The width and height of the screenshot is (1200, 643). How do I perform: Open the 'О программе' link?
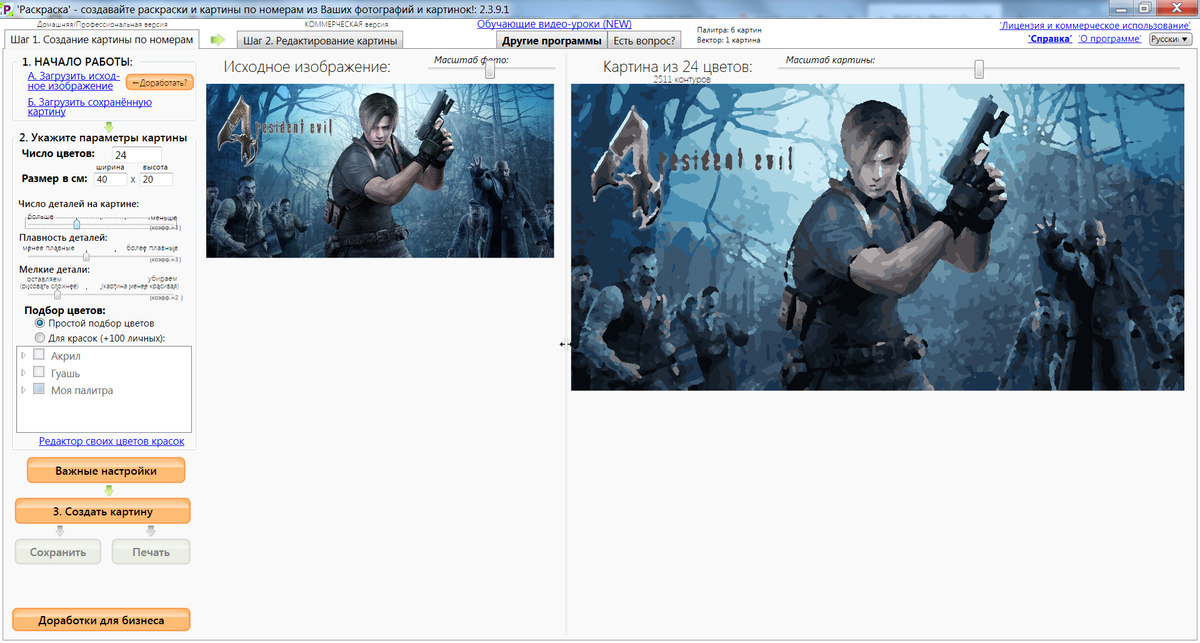1109,38
